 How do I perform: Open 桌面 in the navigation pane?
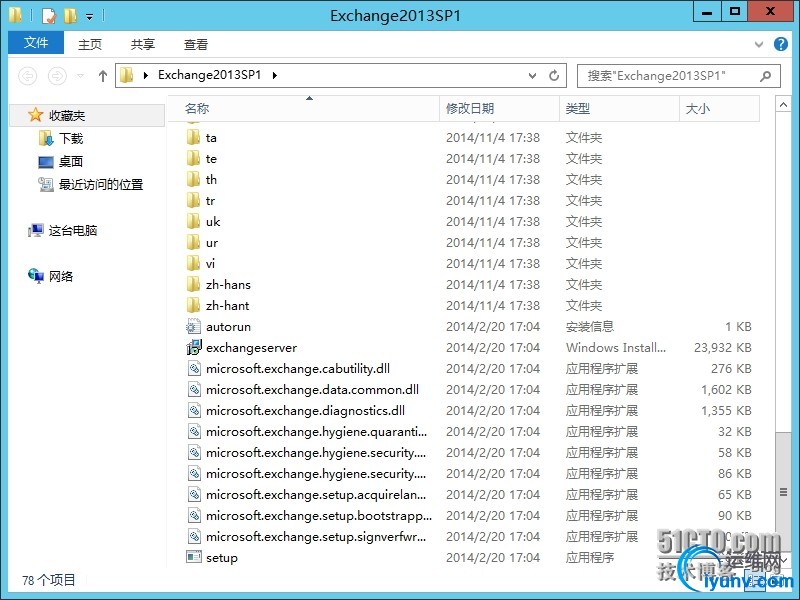[71, 162]
